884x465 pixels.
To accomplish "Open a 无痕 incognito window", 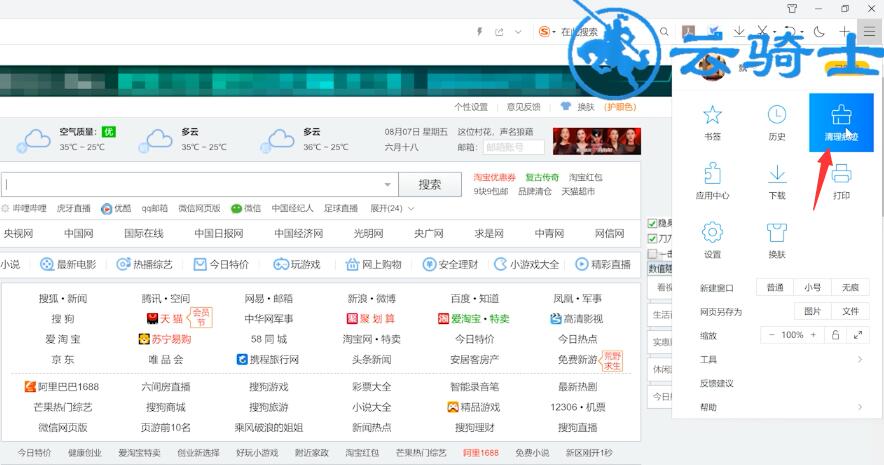I will (x=850, y=287).
